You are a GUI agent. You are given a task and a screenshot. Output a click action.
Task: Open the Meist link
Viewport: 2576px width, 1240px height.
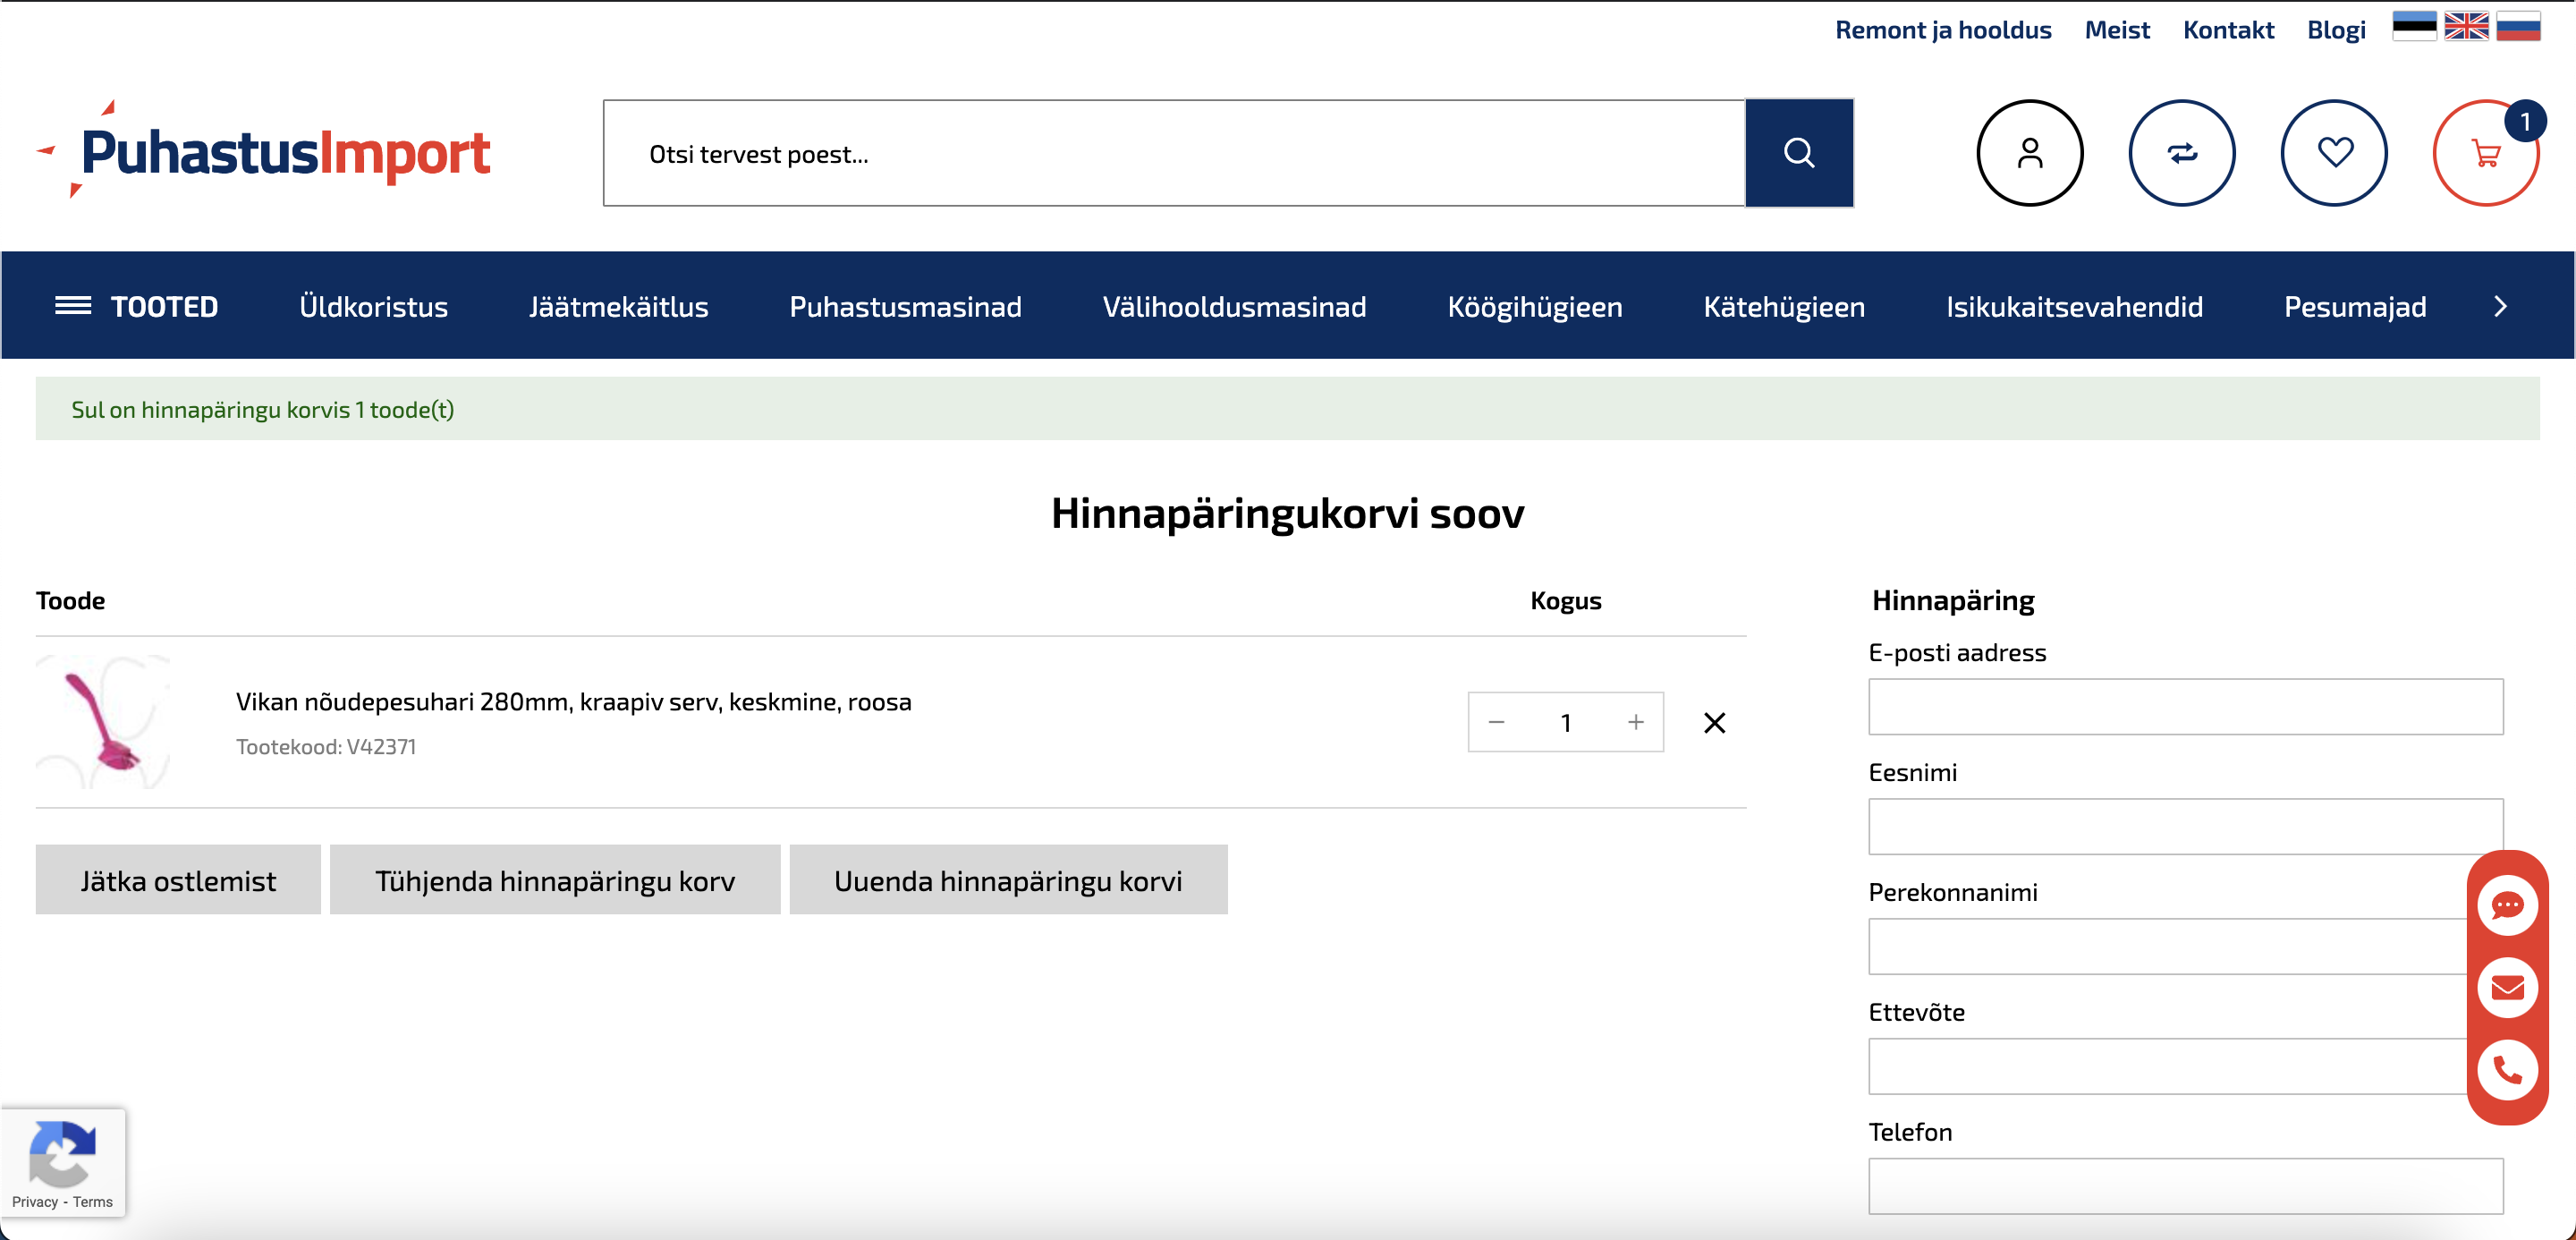point(2117,30)
